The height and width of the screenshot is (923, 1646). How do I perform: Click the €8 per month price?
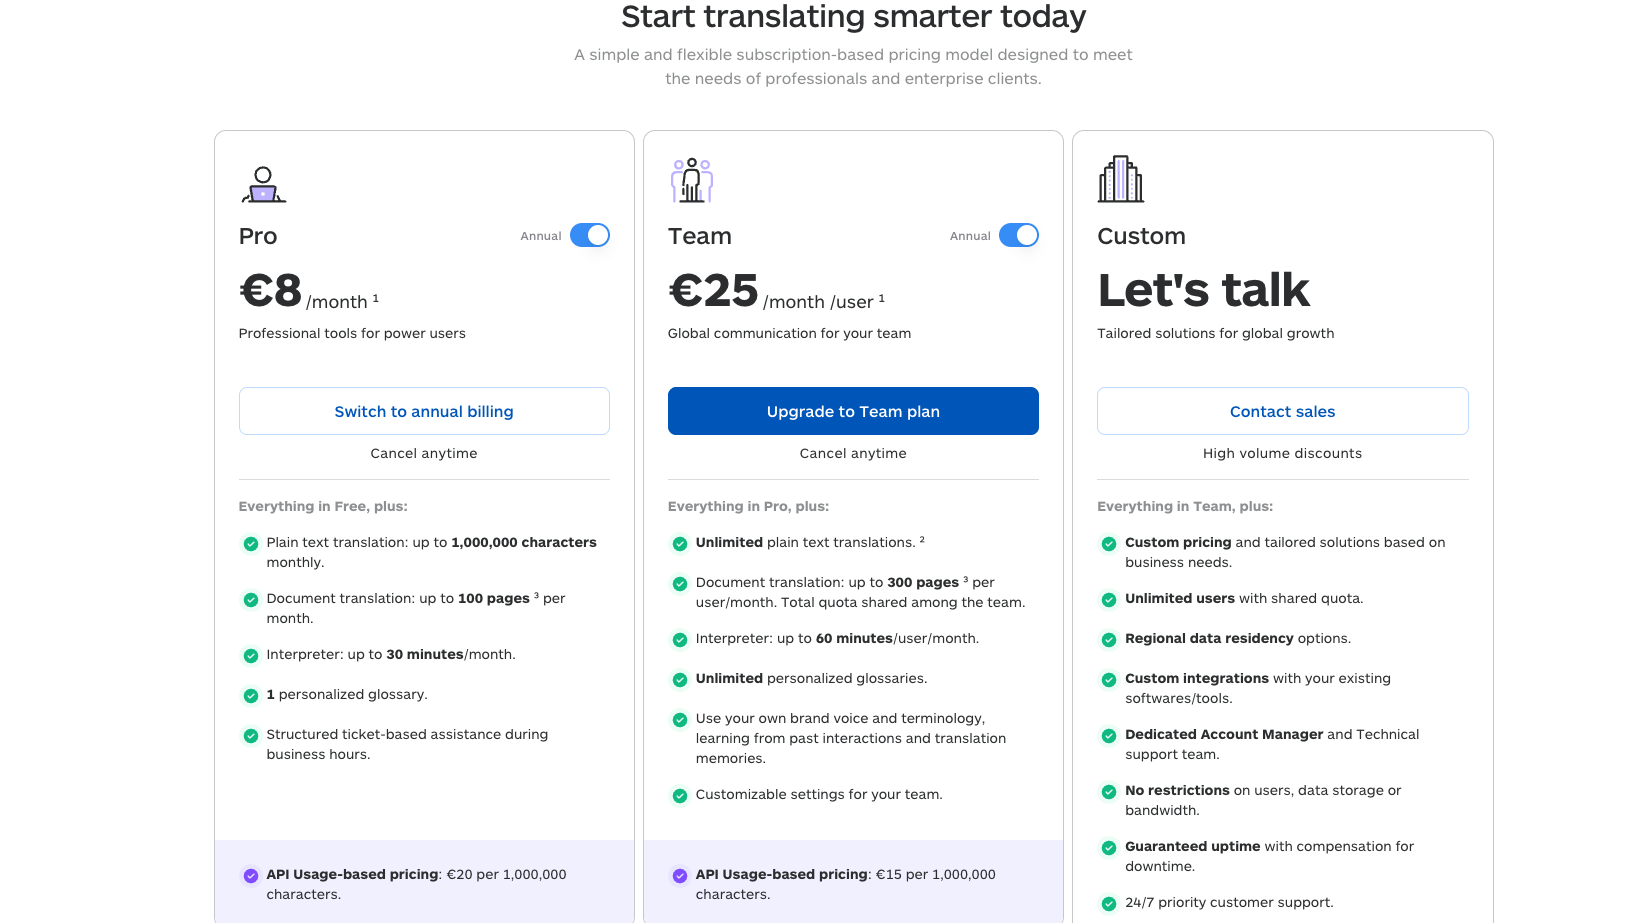point(271,291)
